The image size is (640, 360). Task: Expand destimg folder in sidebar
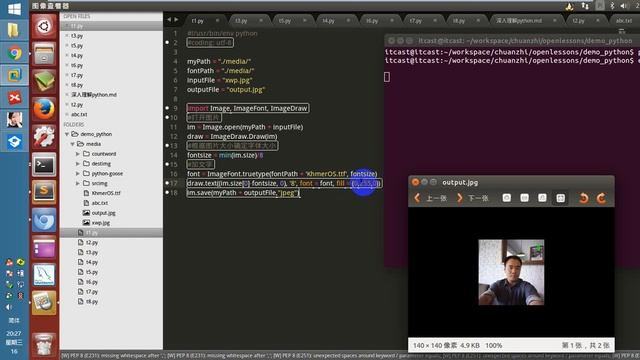[78, 164]
